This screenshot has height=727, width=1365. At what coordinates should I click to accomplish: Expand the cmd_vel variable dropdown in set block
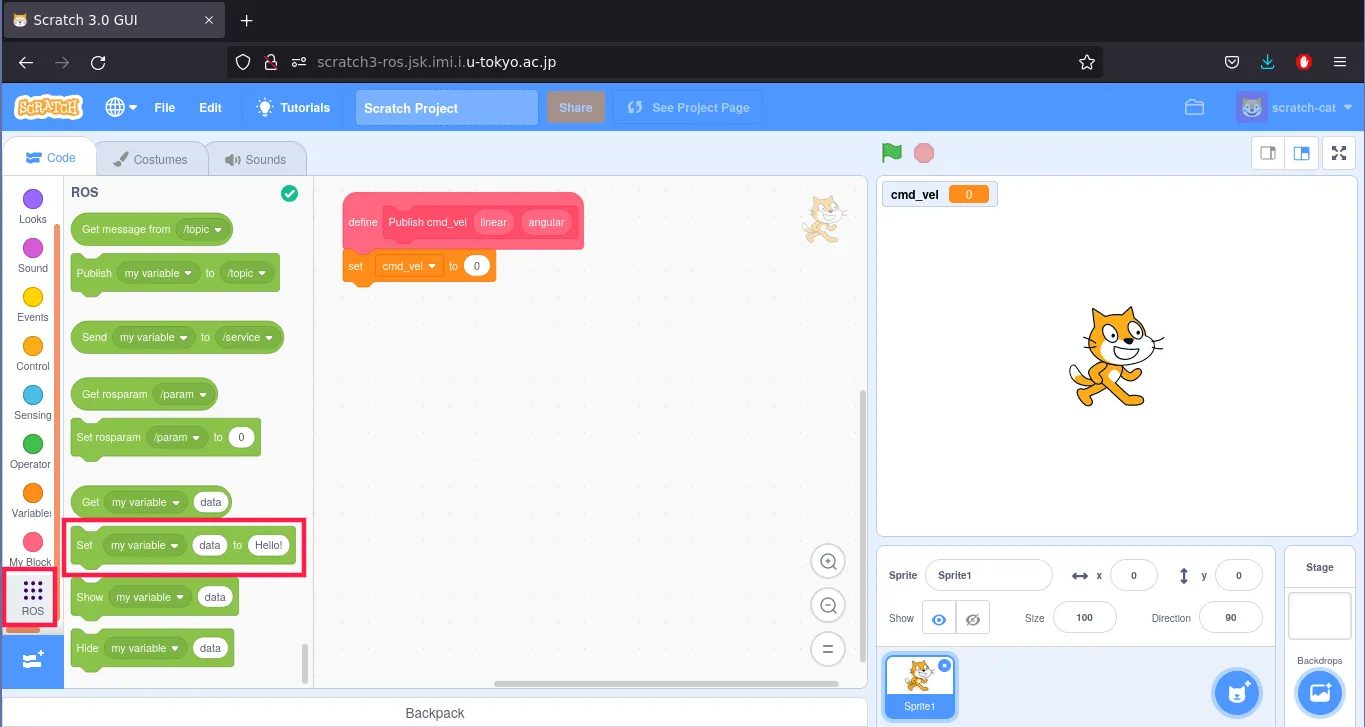tap(433, 266)
